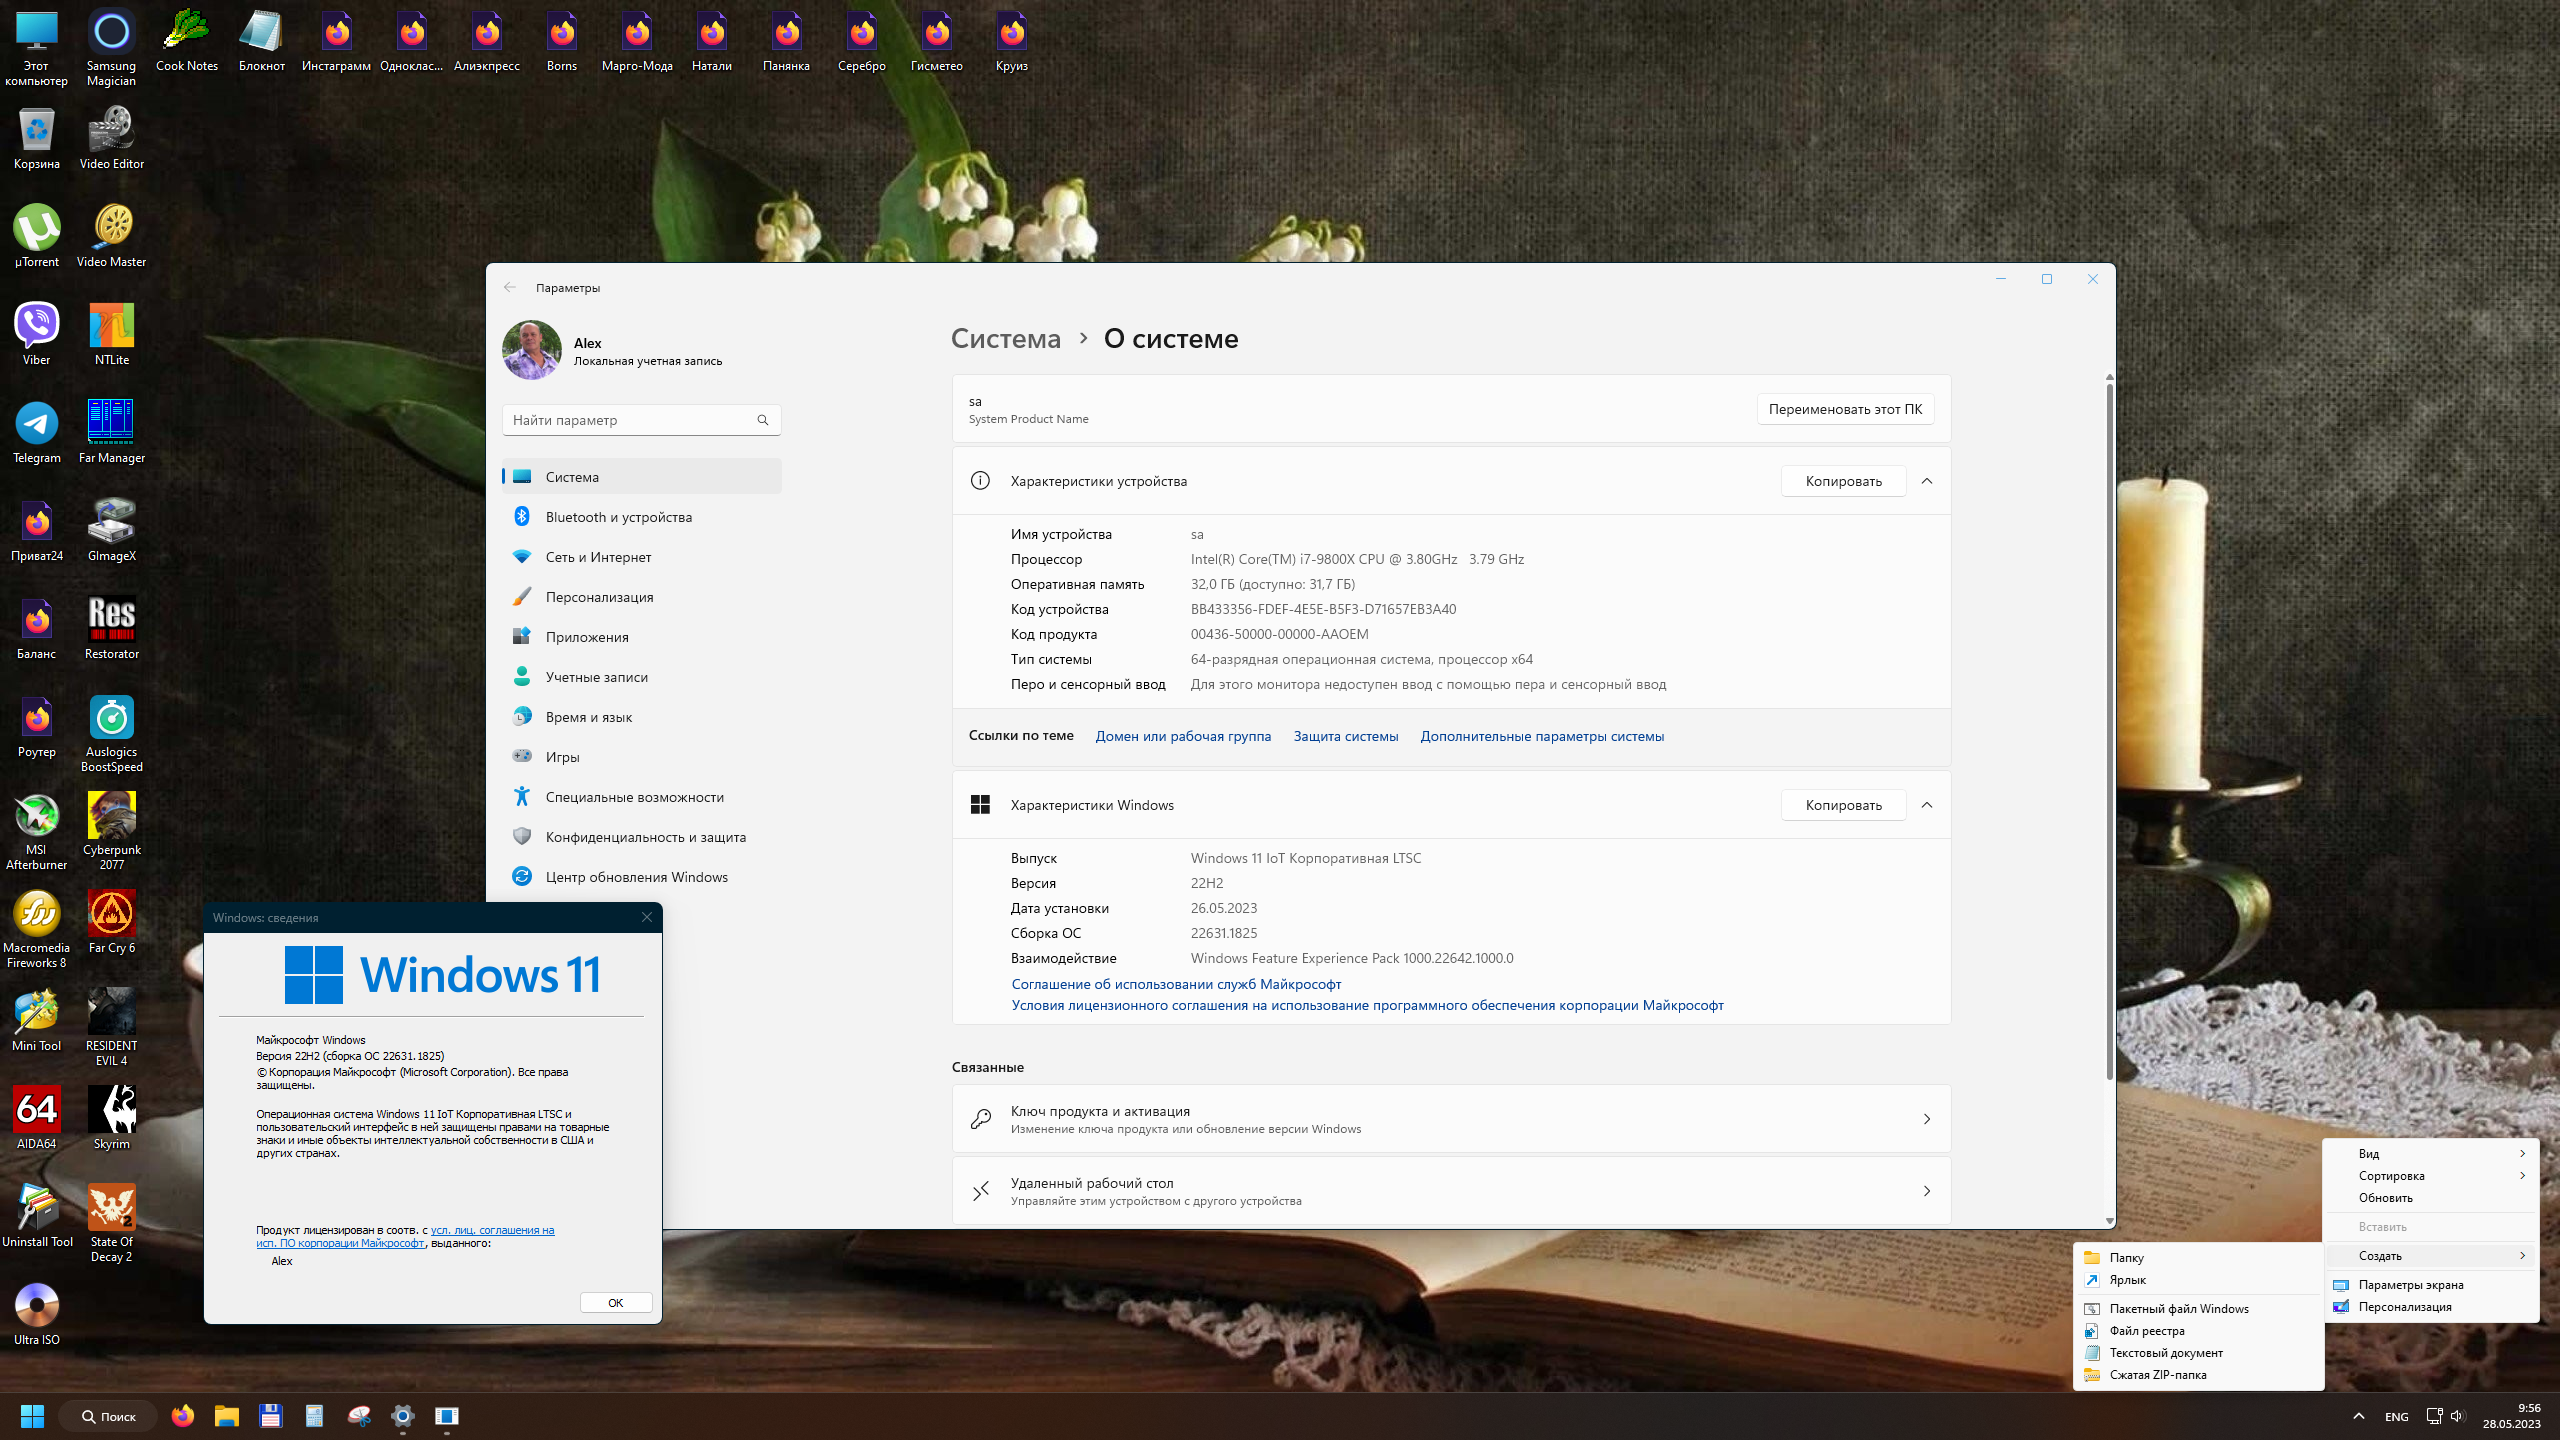Collapse the Характеристики Windows section
This screenshot has width=2560, height=1440.
click(x=1927, y=805)
